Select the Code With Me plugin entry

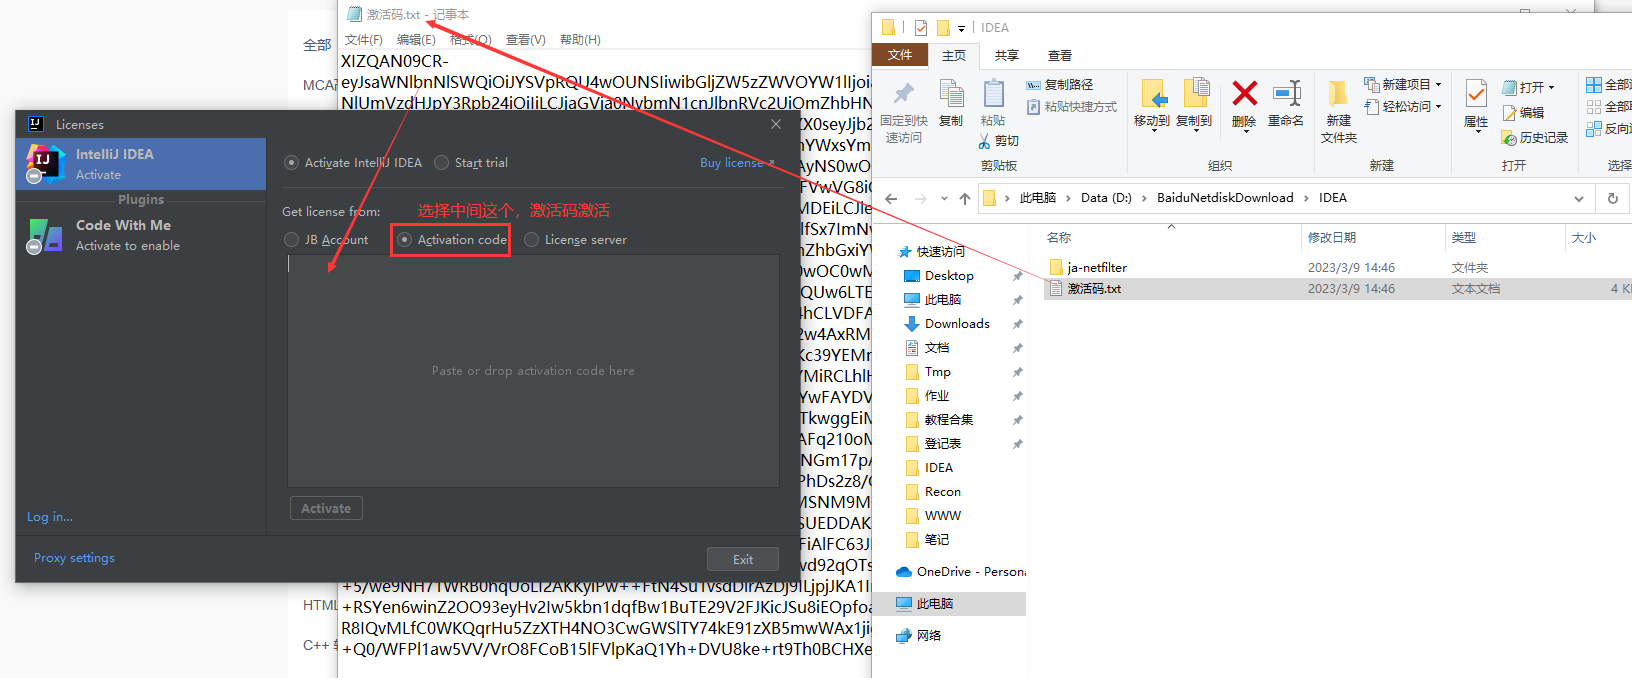pos(141,235)
